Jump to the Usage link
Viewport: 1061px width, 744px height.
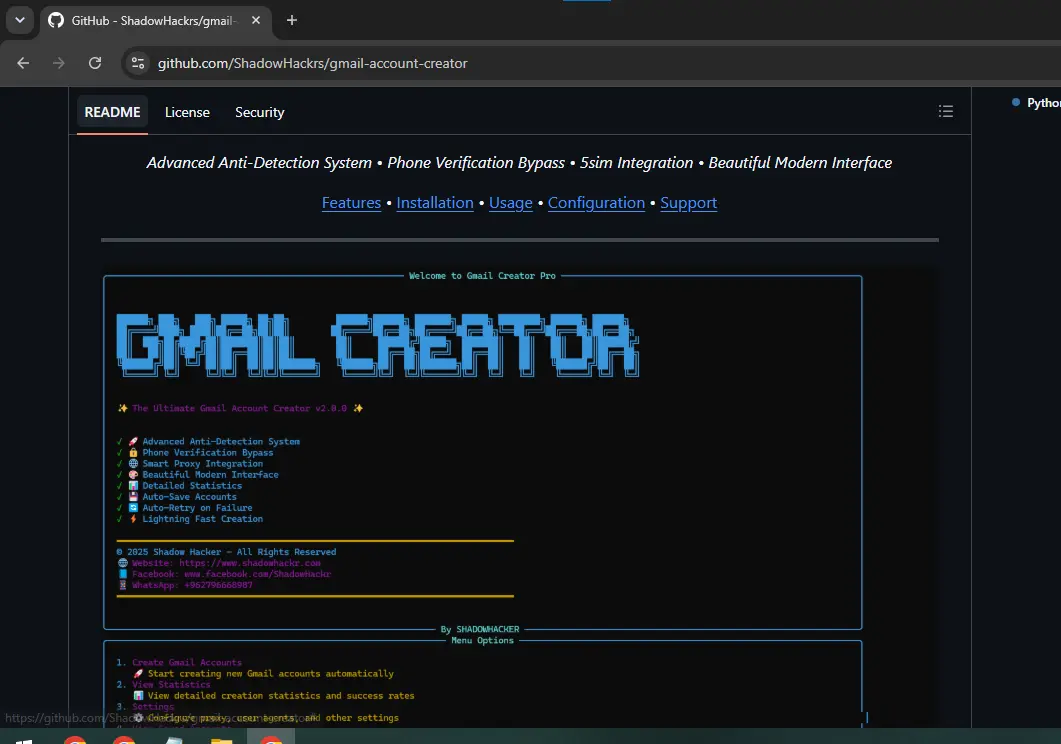click(511, 202)
